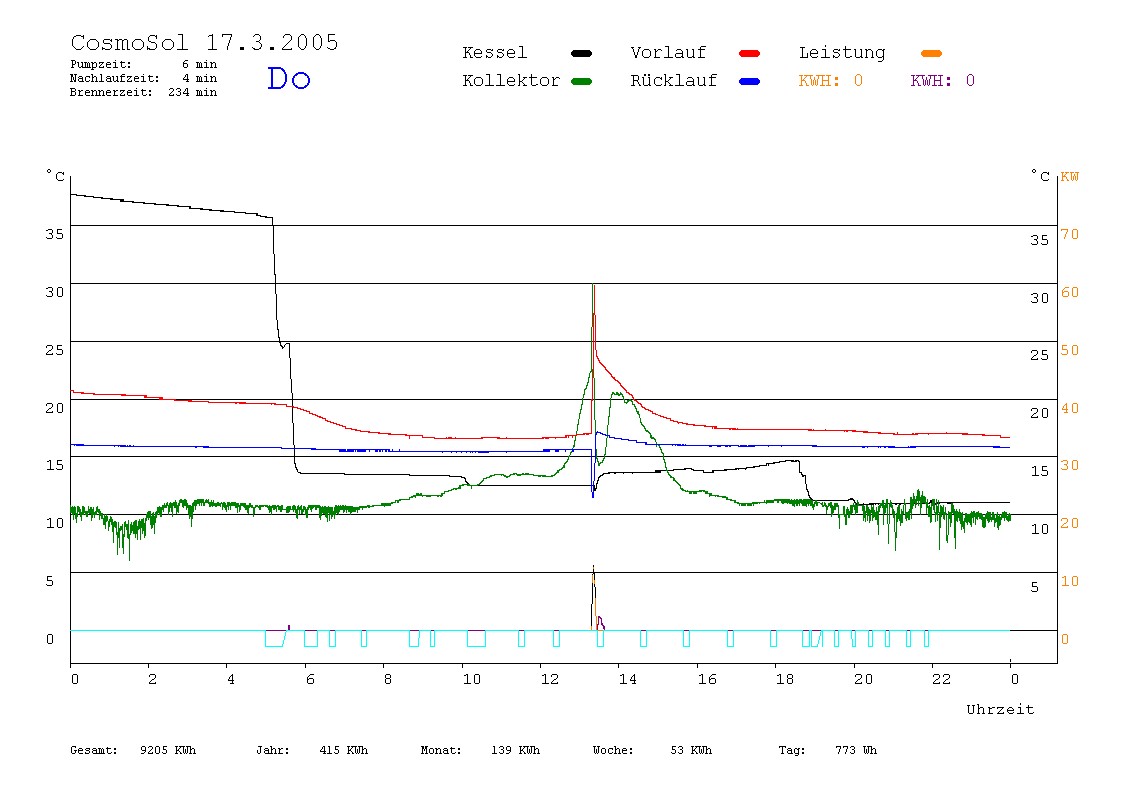The image size is (1148, 812).
Task: Click the blue weekday label "Do"
Action: pos(289,78)
